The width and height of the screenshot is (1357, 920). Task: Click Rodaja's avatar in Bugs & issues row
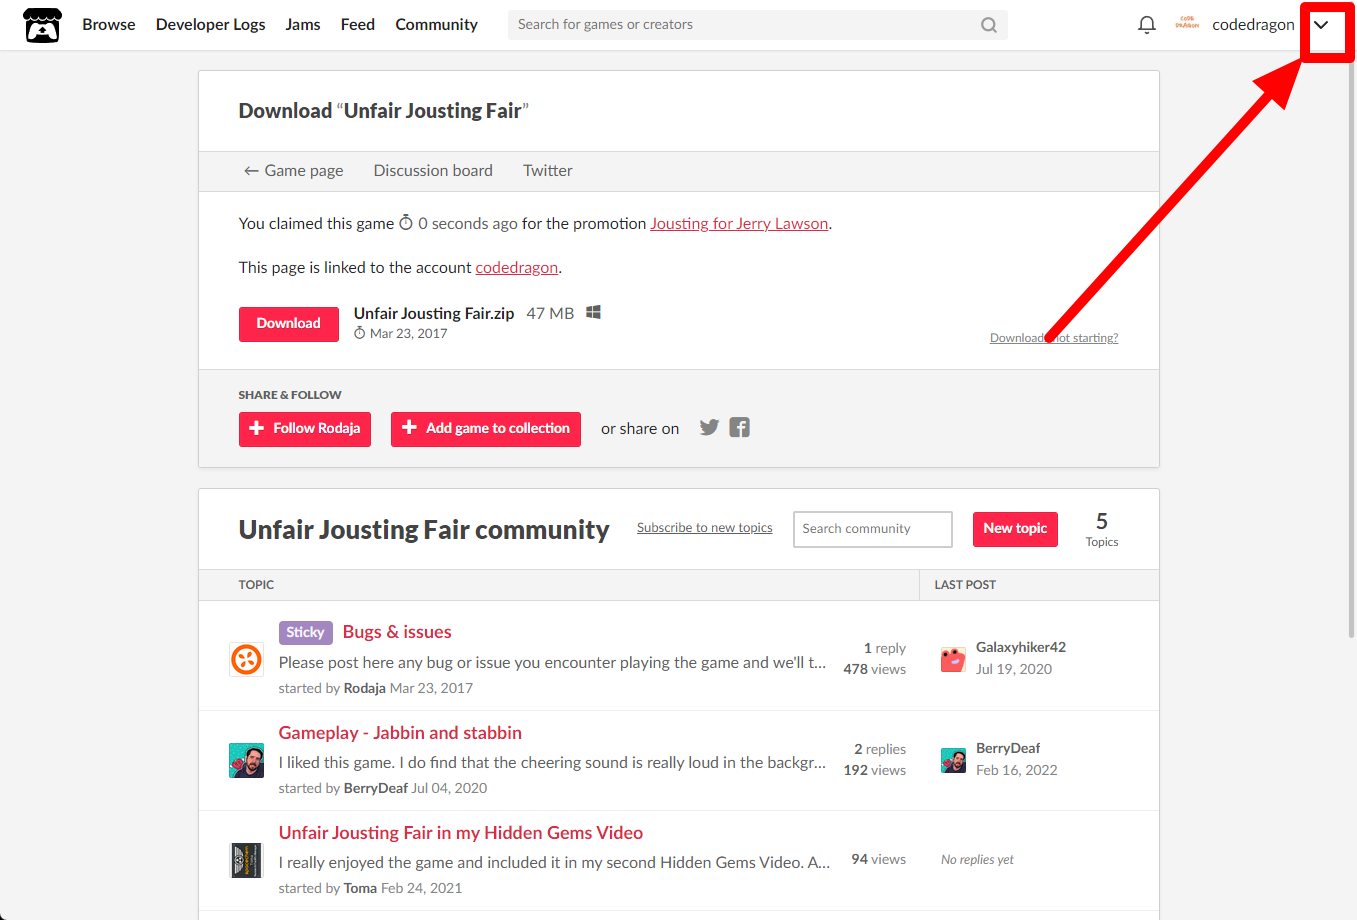(x=246, y=659)
